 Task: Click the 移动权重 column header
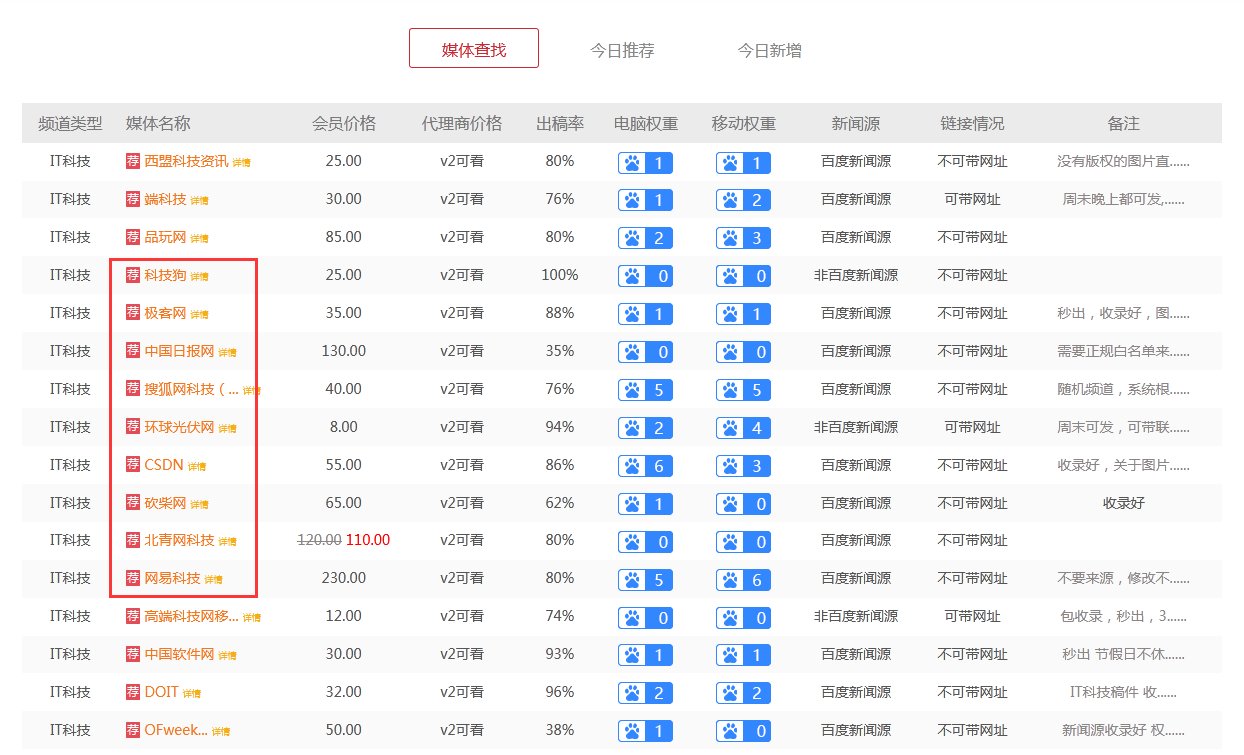744,124
